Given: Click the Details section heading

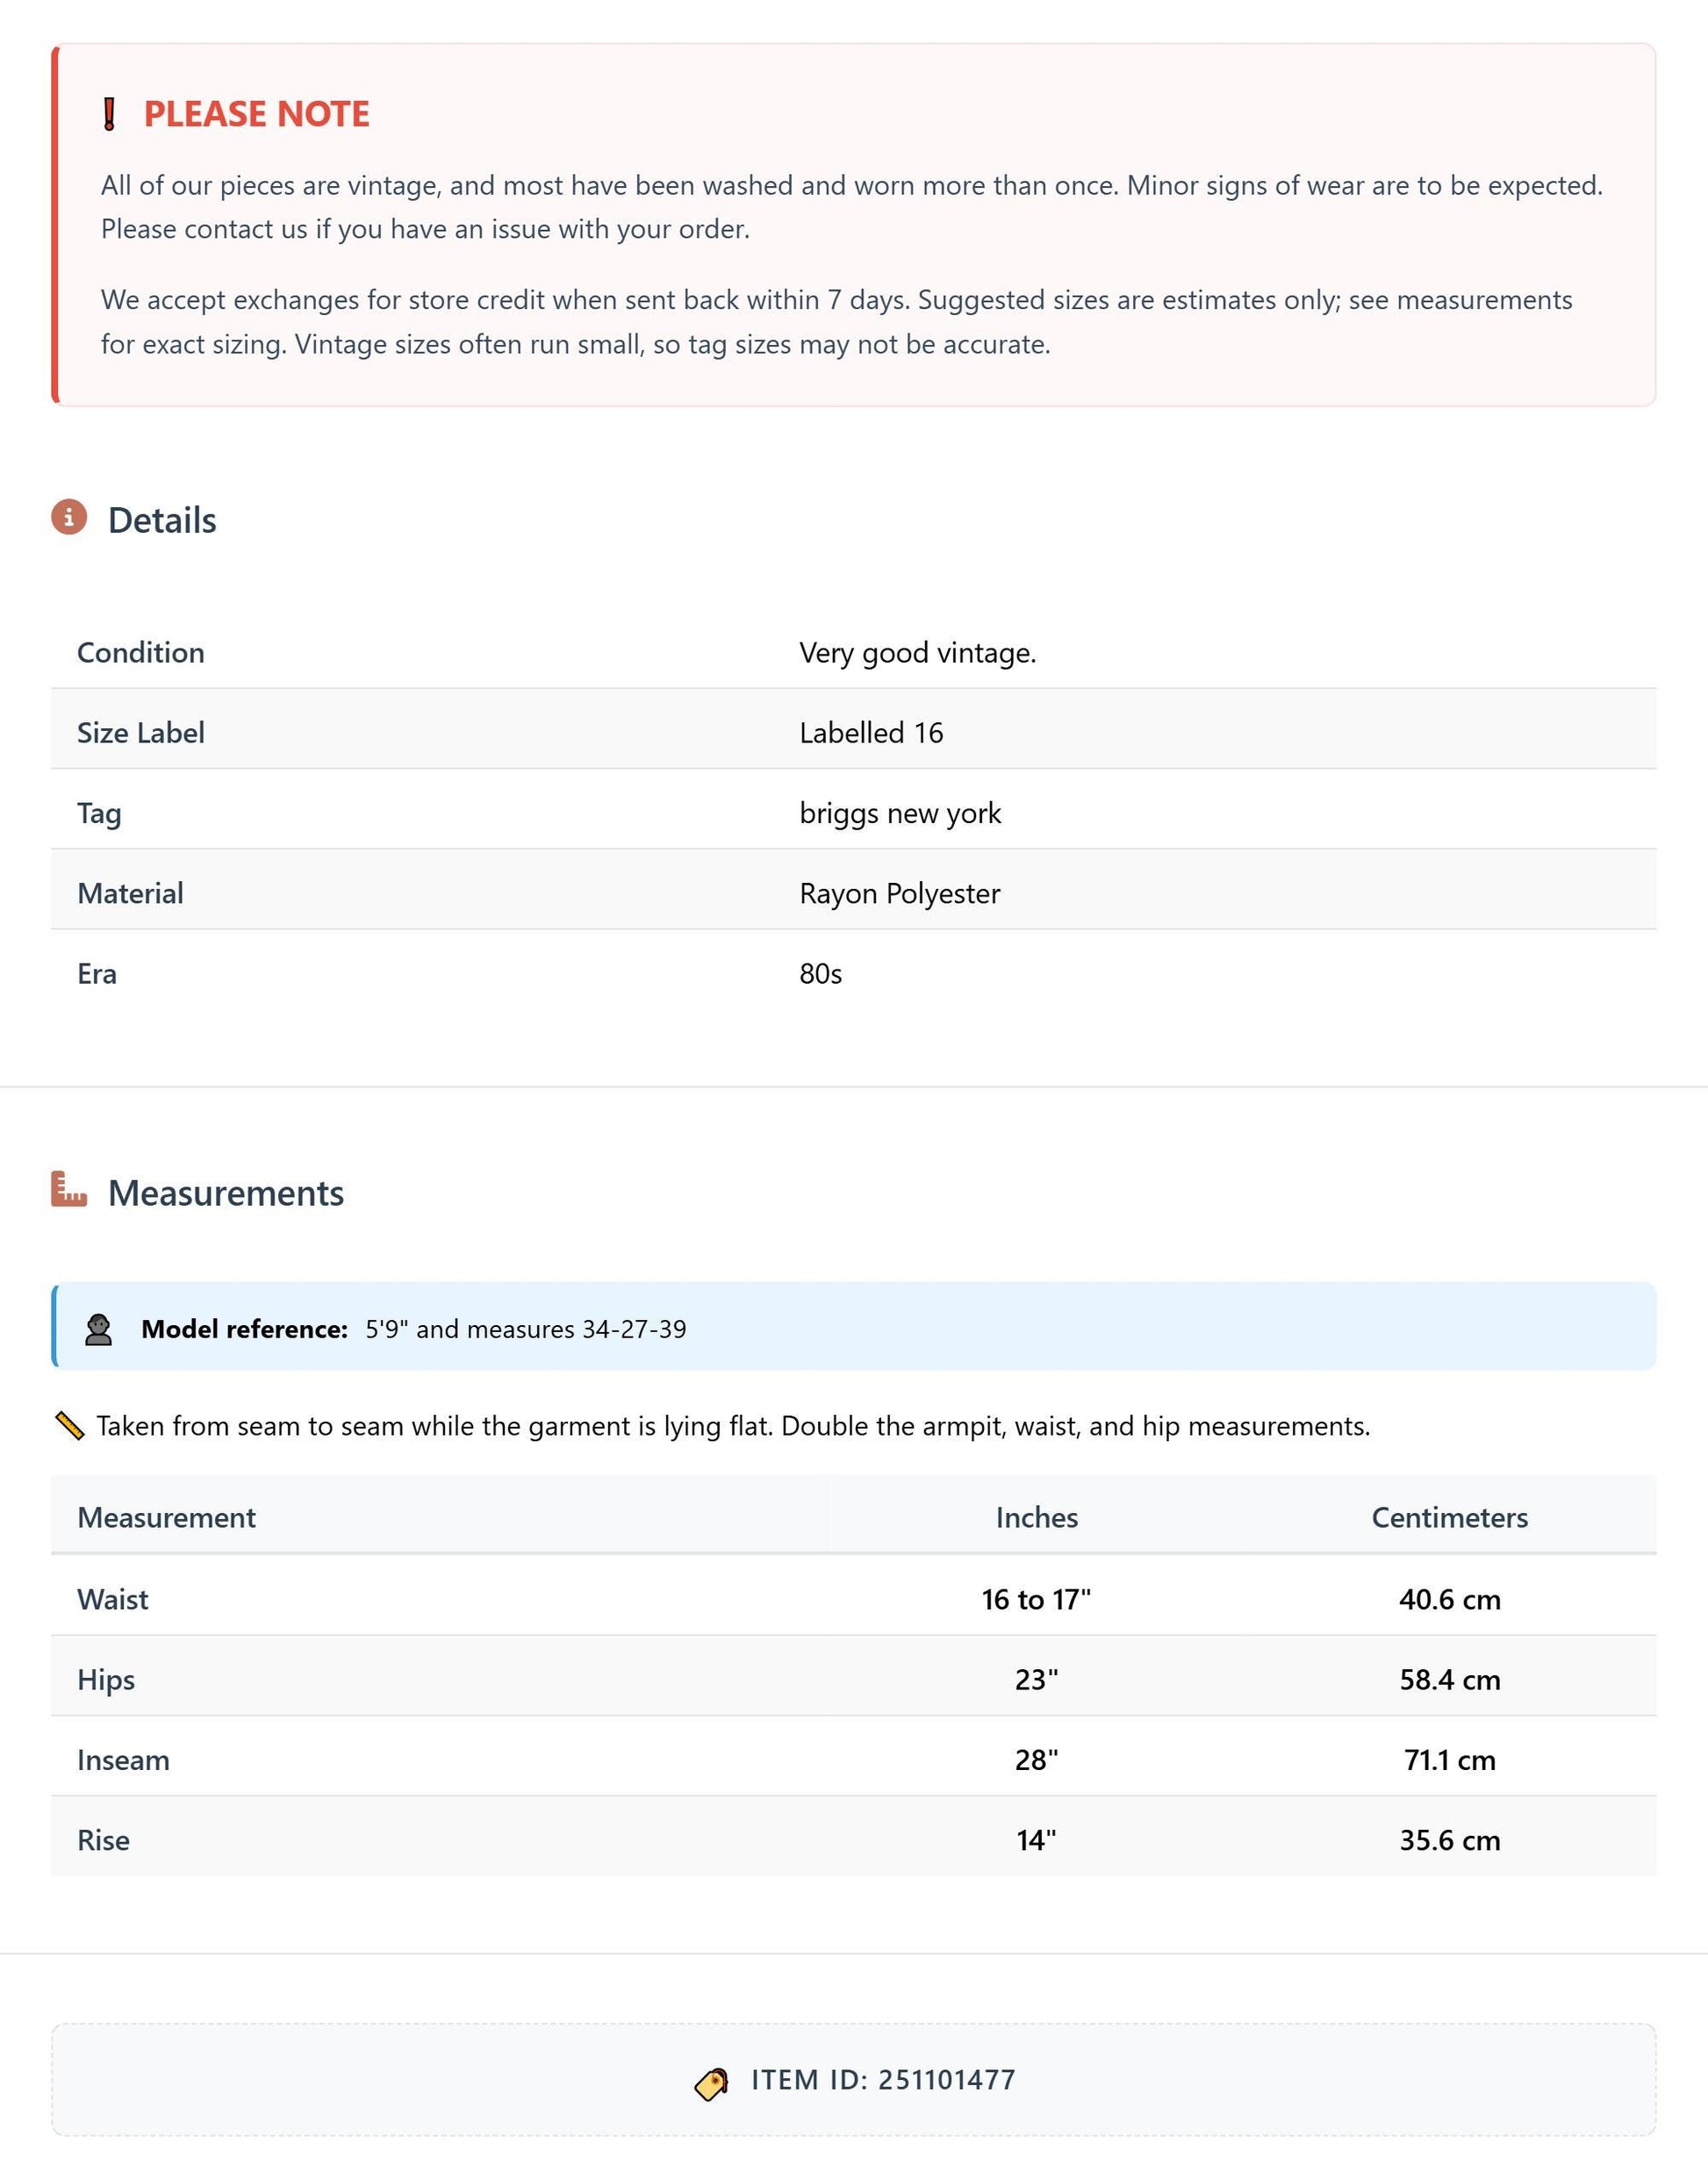Looking at the screenshot, I should pyautogui.click(x=162, y=520).
